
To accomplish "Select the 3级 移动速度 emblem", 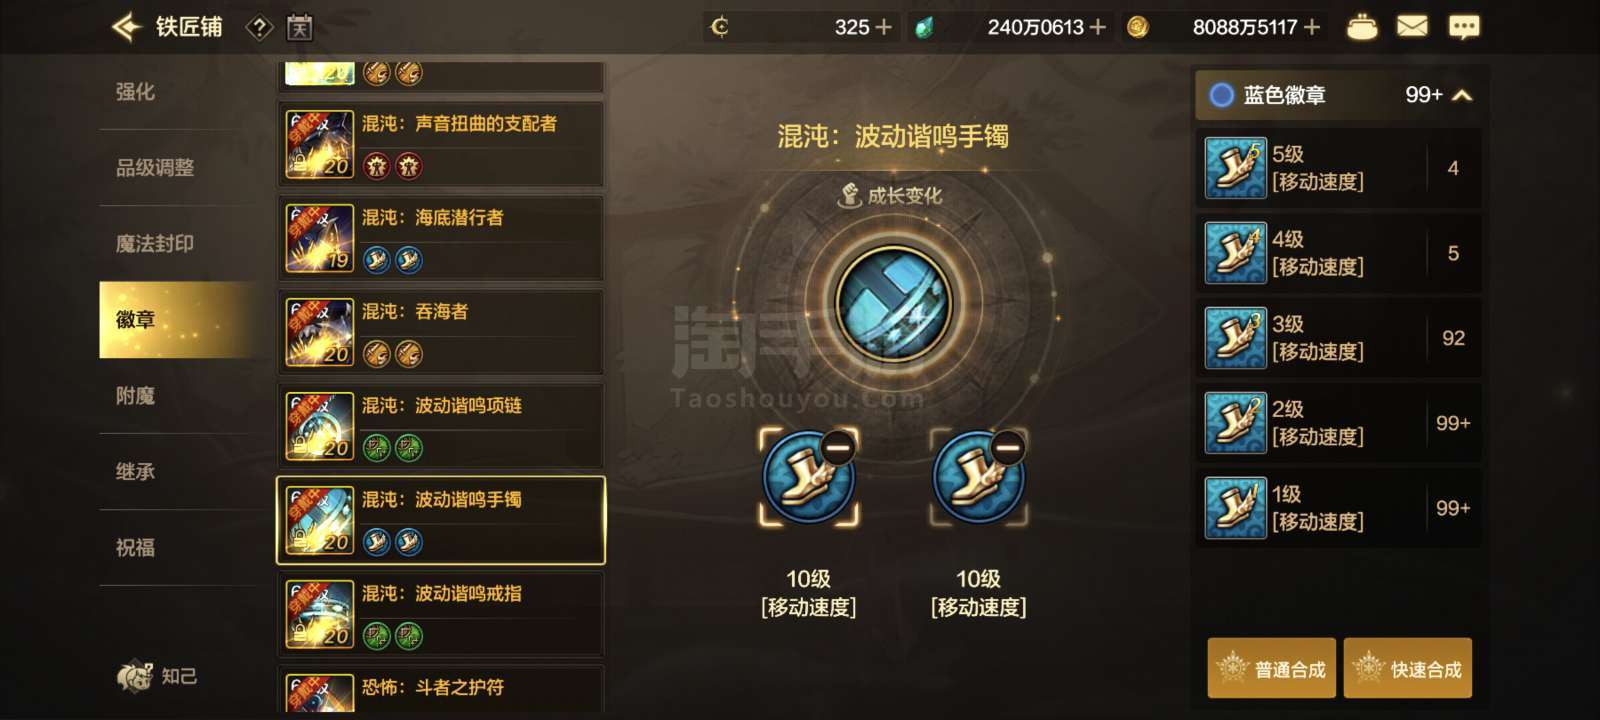I will (x=1338, y=338).
